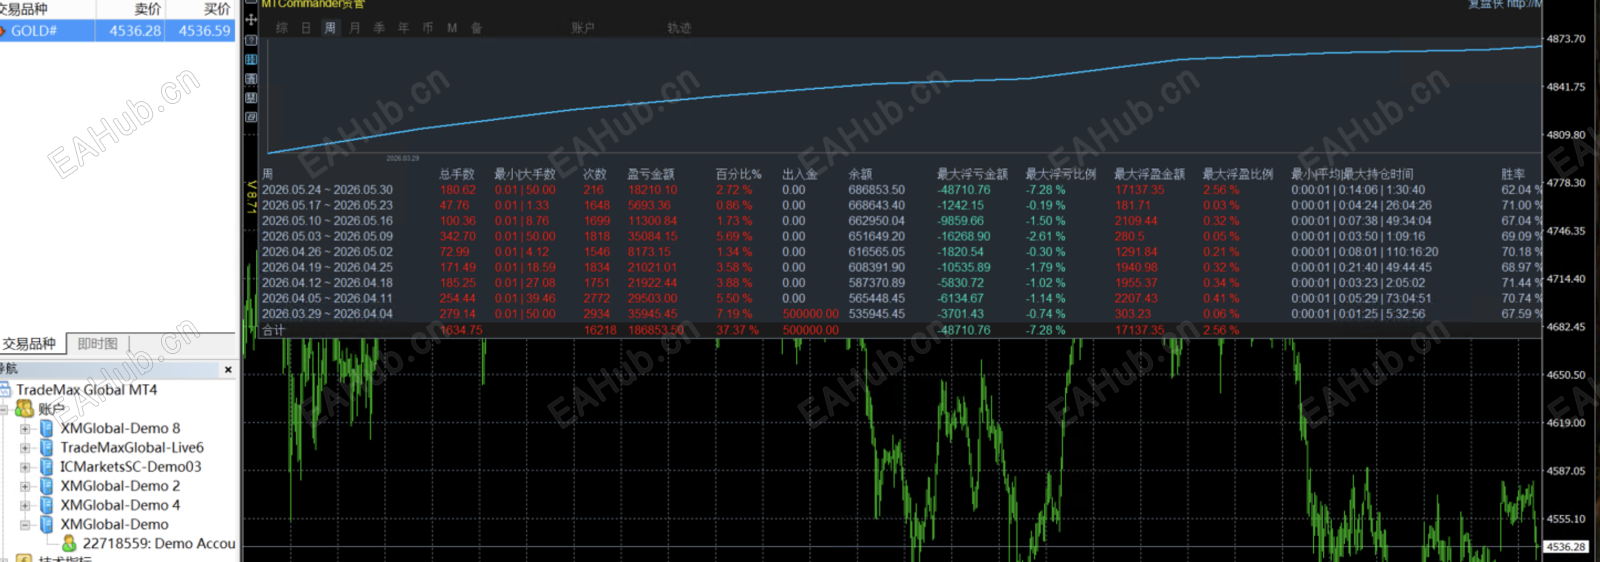Expand the ICMarketsSC-Demo03 server node
1600x562 pixels.
pos(25,467)
